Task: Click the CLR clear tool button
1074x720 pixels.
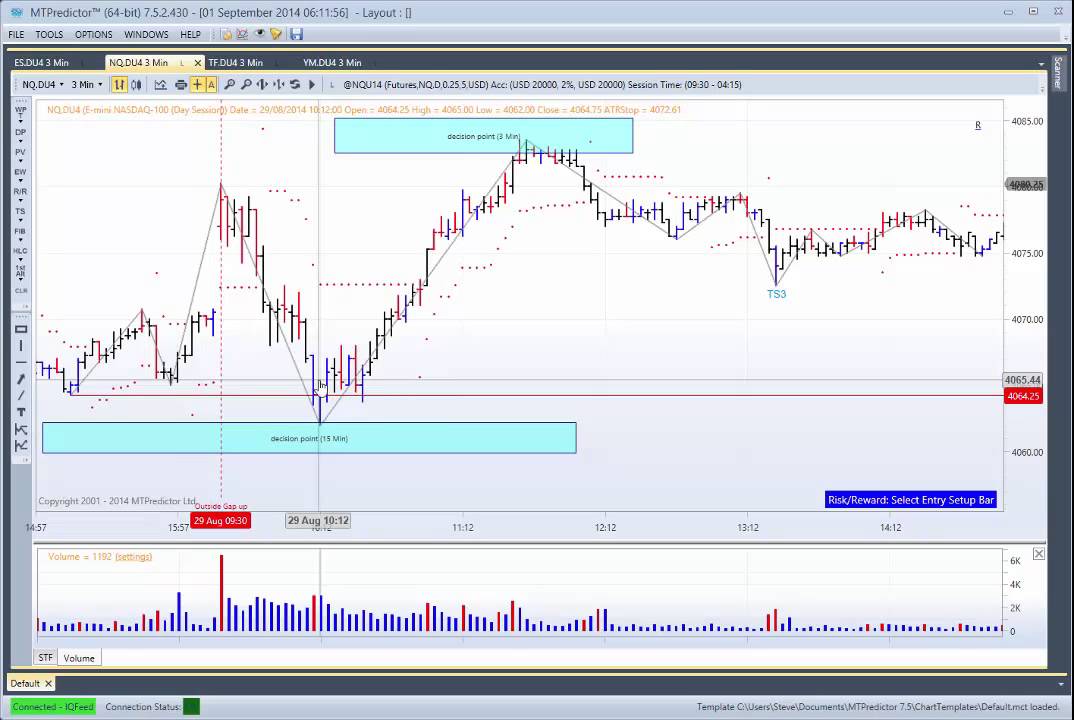Action: (x=21, y=290)
